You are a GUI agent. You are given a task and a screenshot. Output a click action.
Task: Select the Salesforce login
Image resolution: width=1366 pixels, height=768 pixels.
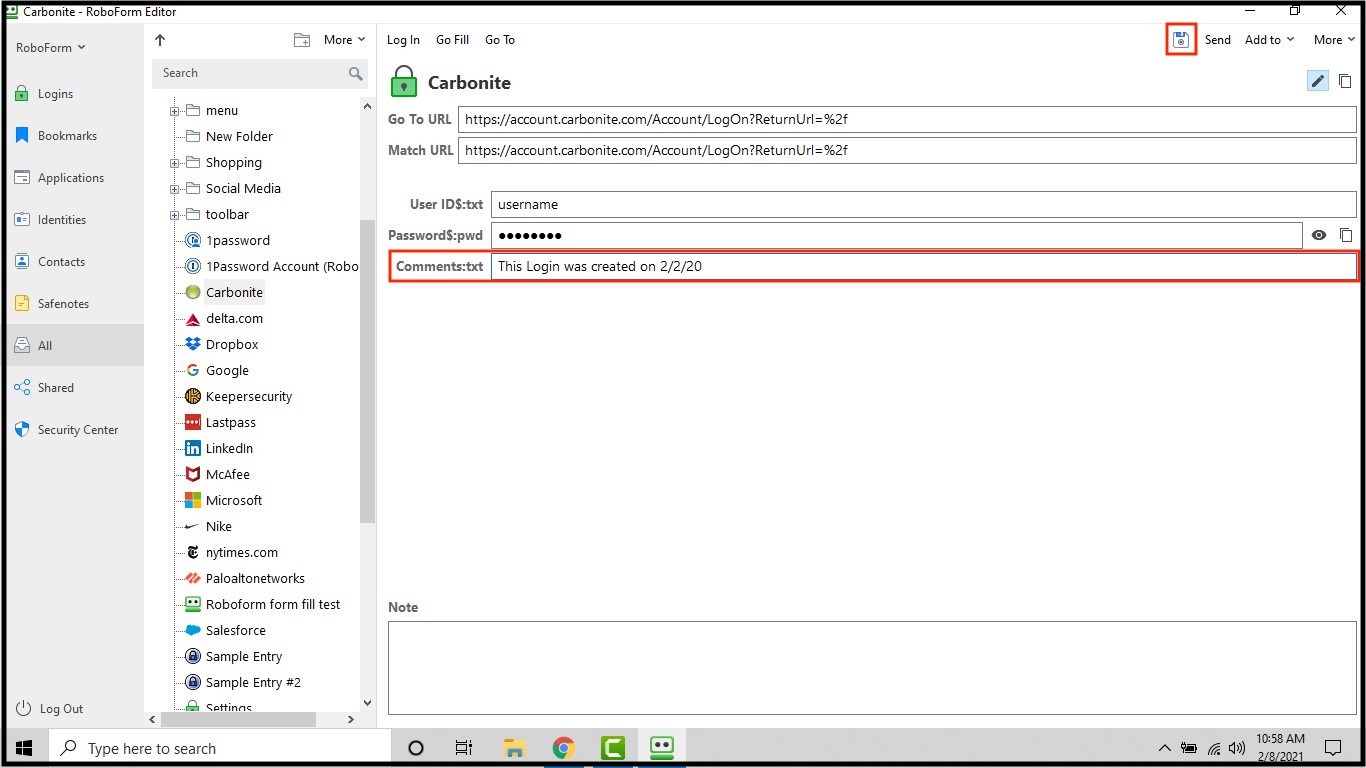point(236,631)
